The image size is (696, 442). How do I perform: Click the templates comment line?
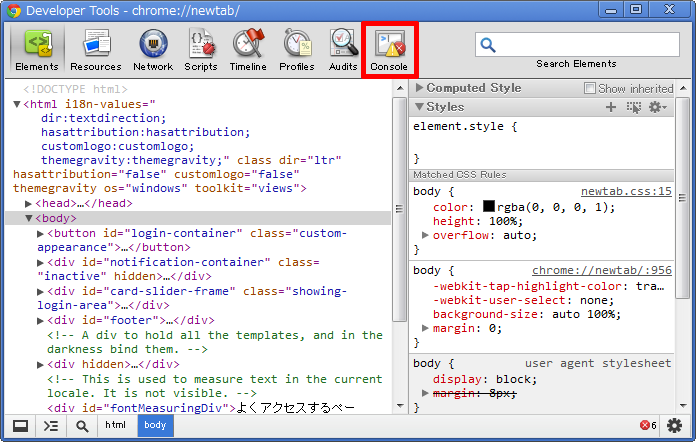(215, 342)
